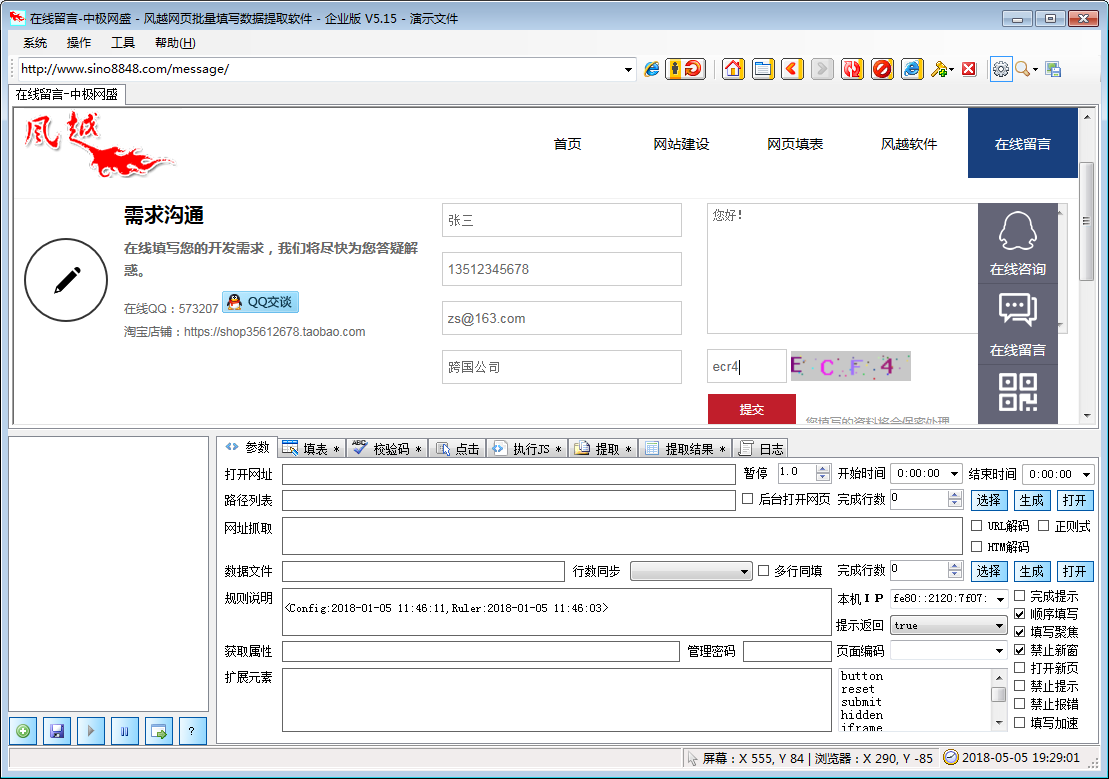1109x779 pixels.
Task: Check the 完成提示 checkbox
Action: 1019,596
